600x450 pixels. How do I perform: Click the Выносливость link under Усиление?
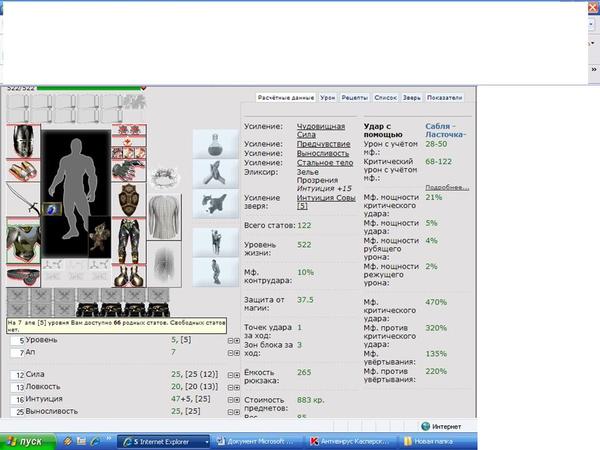(x=323, y=153)
